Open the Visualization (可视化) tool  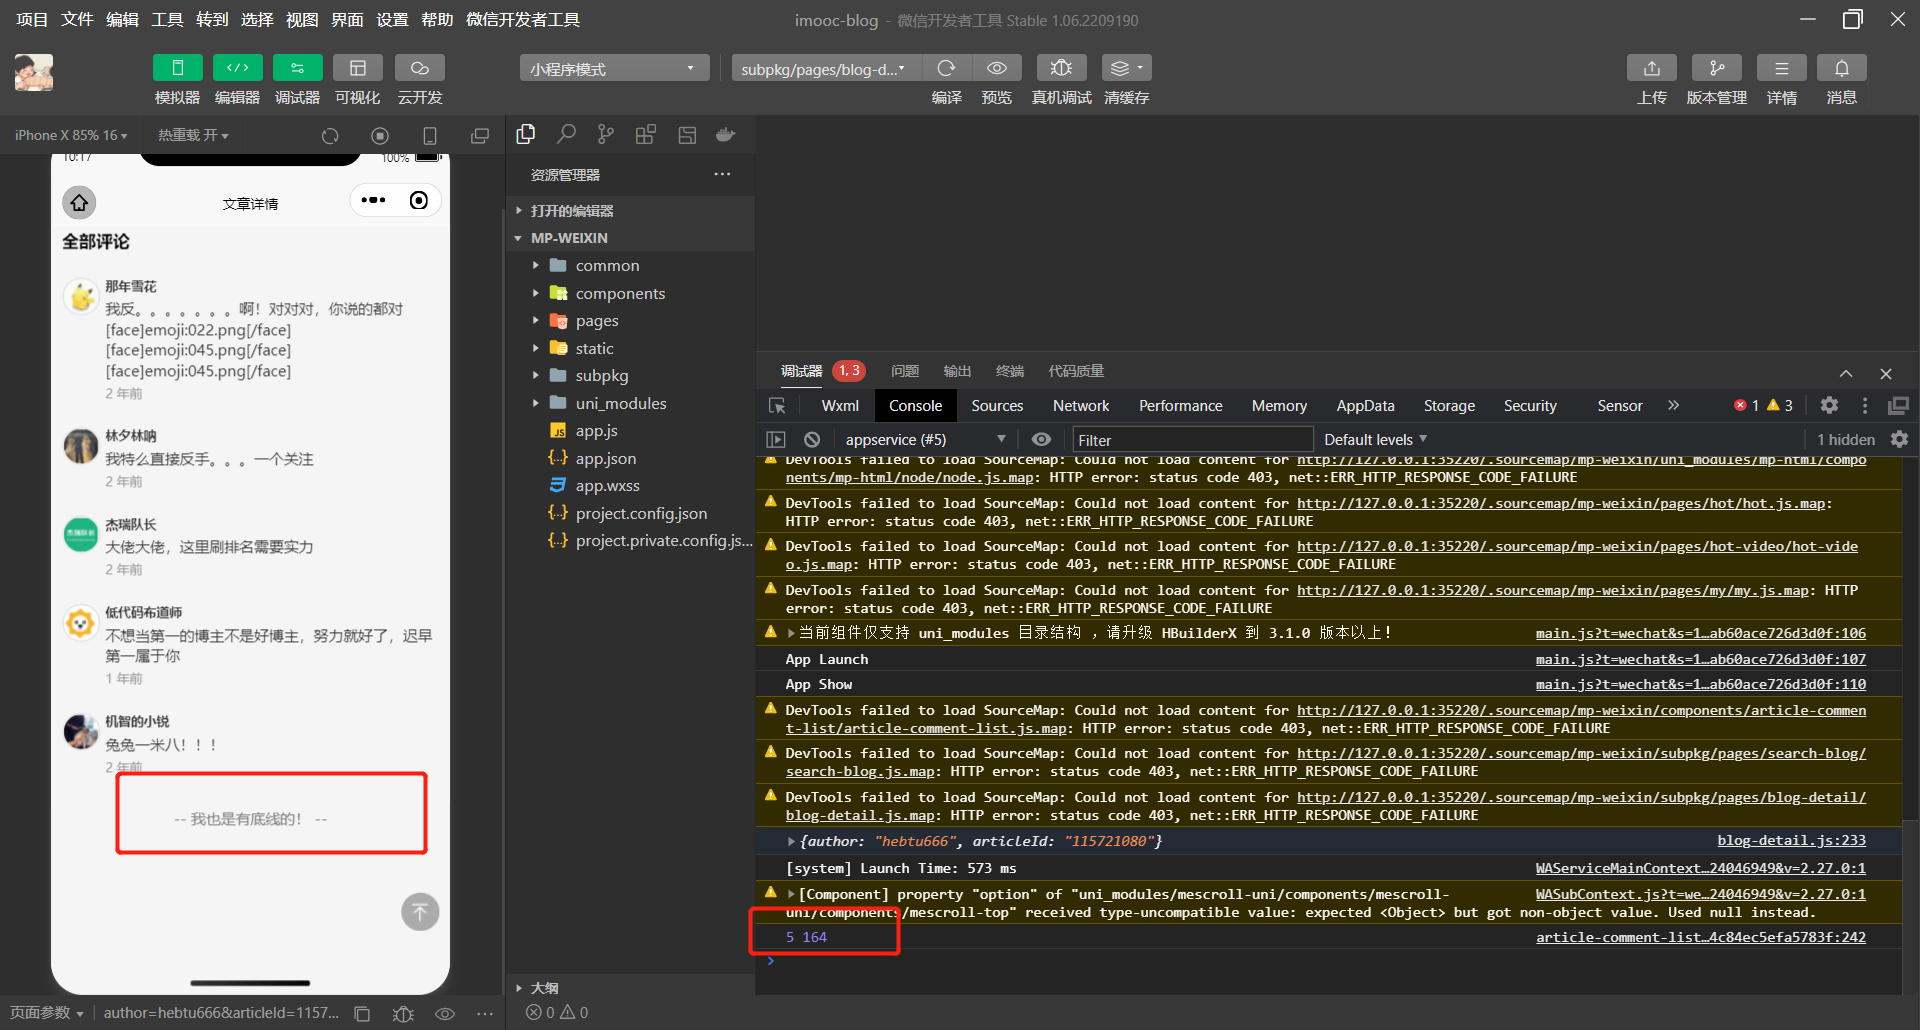click(357, 68)
